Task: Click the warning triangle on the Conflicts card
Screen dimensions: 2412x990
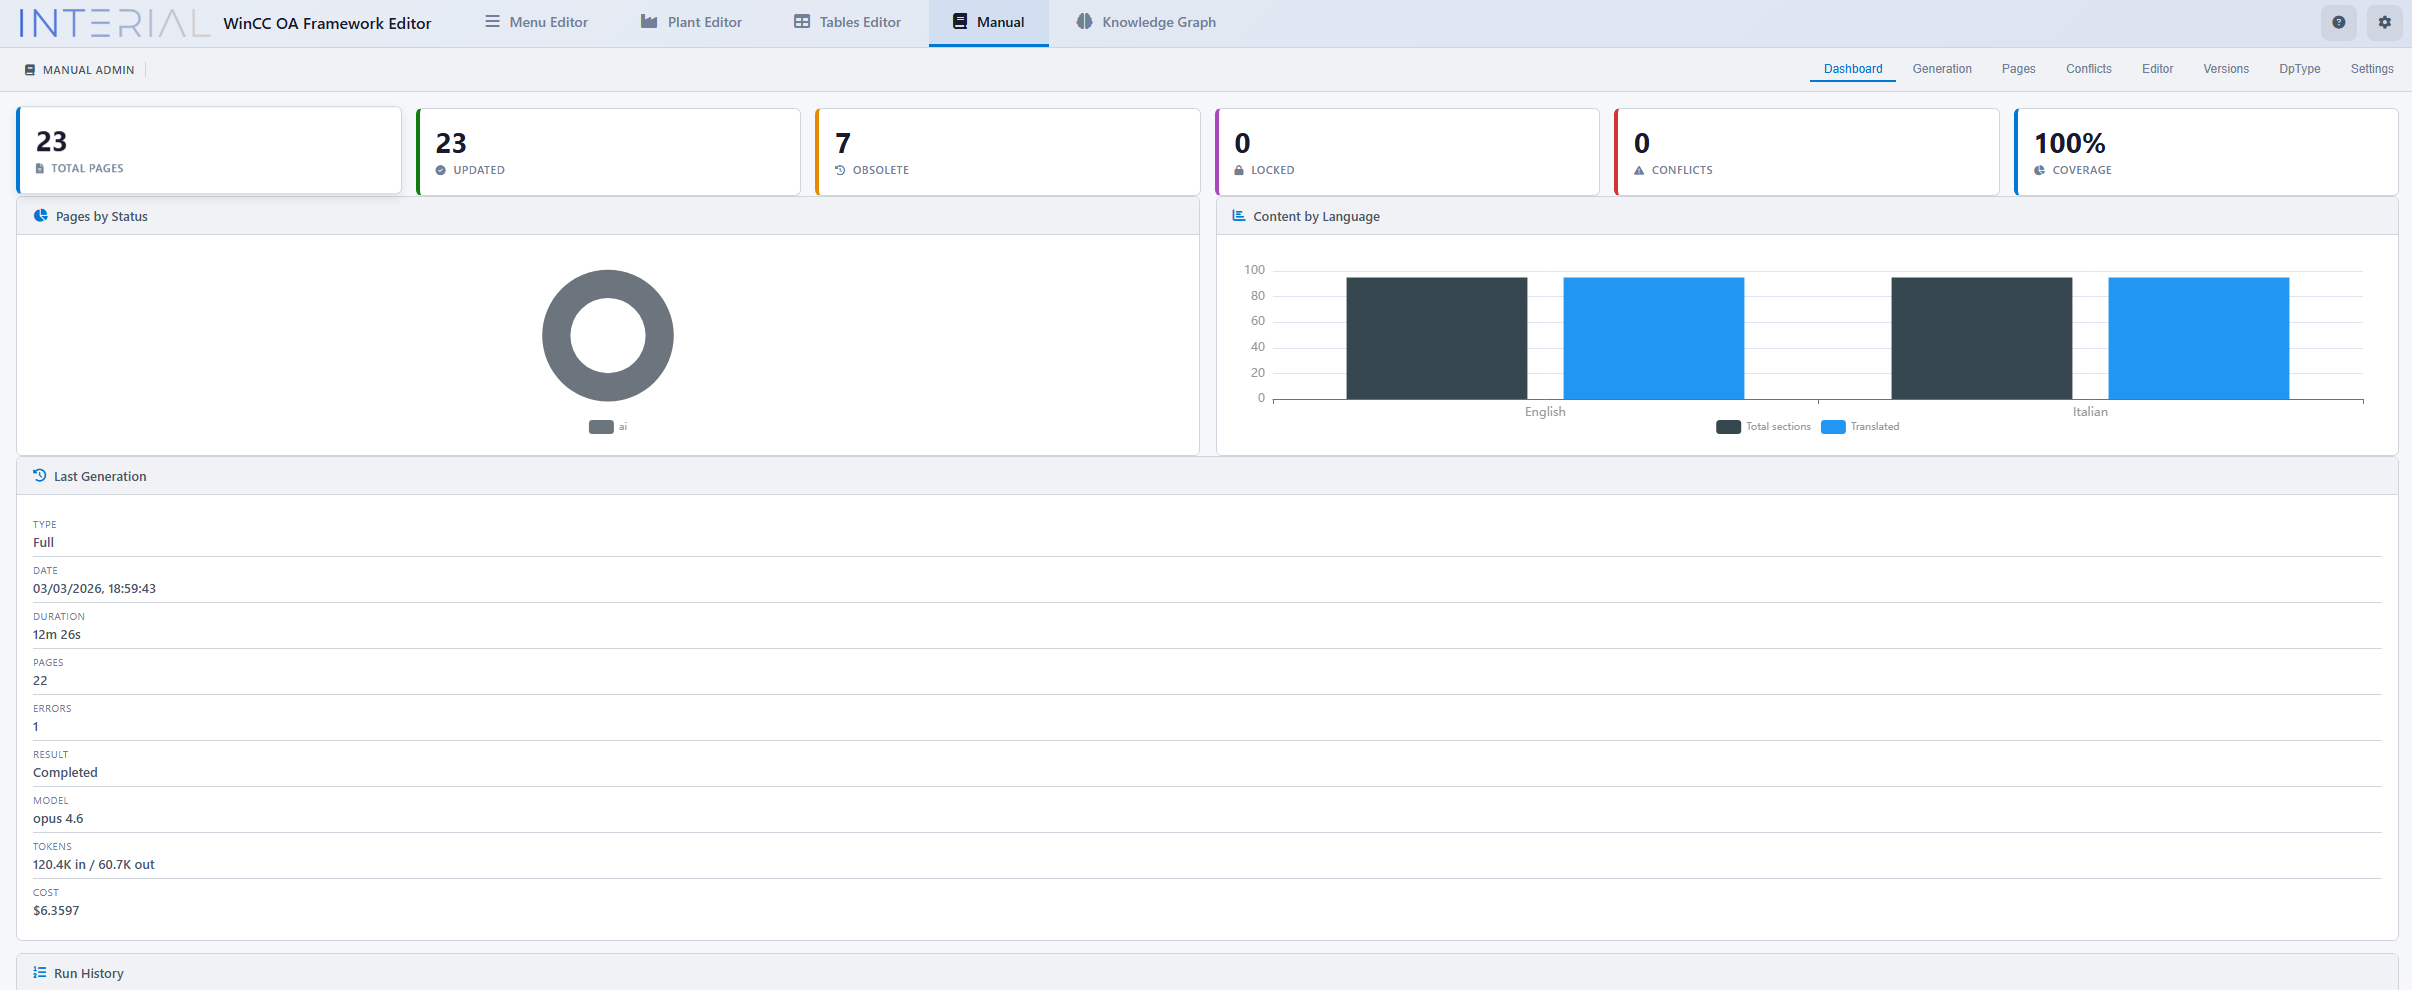Action: [x=1638, y=169]
